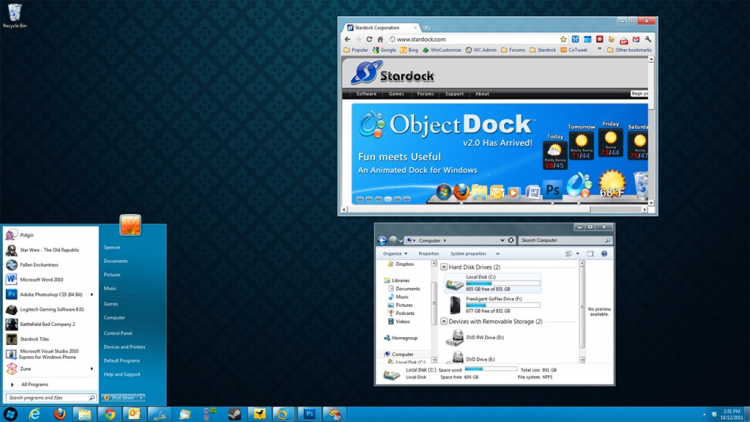Open Popular bookmarks folder

356,50
